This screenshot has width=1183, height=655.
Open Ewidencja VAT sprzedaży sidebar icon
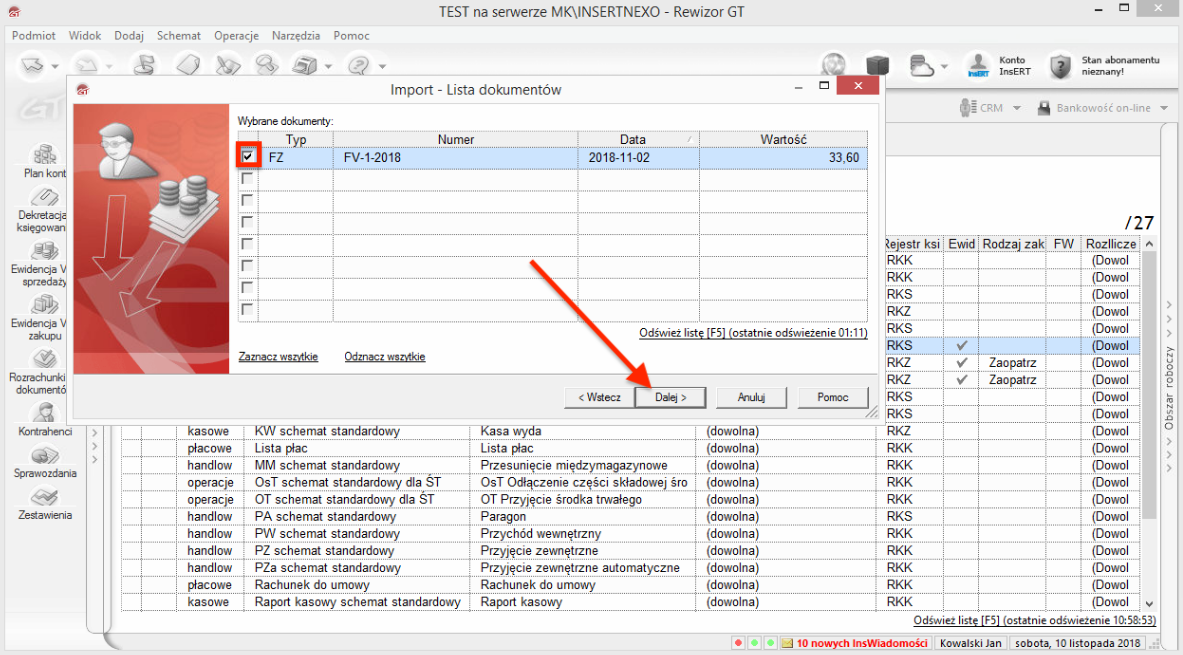(44, 252)
